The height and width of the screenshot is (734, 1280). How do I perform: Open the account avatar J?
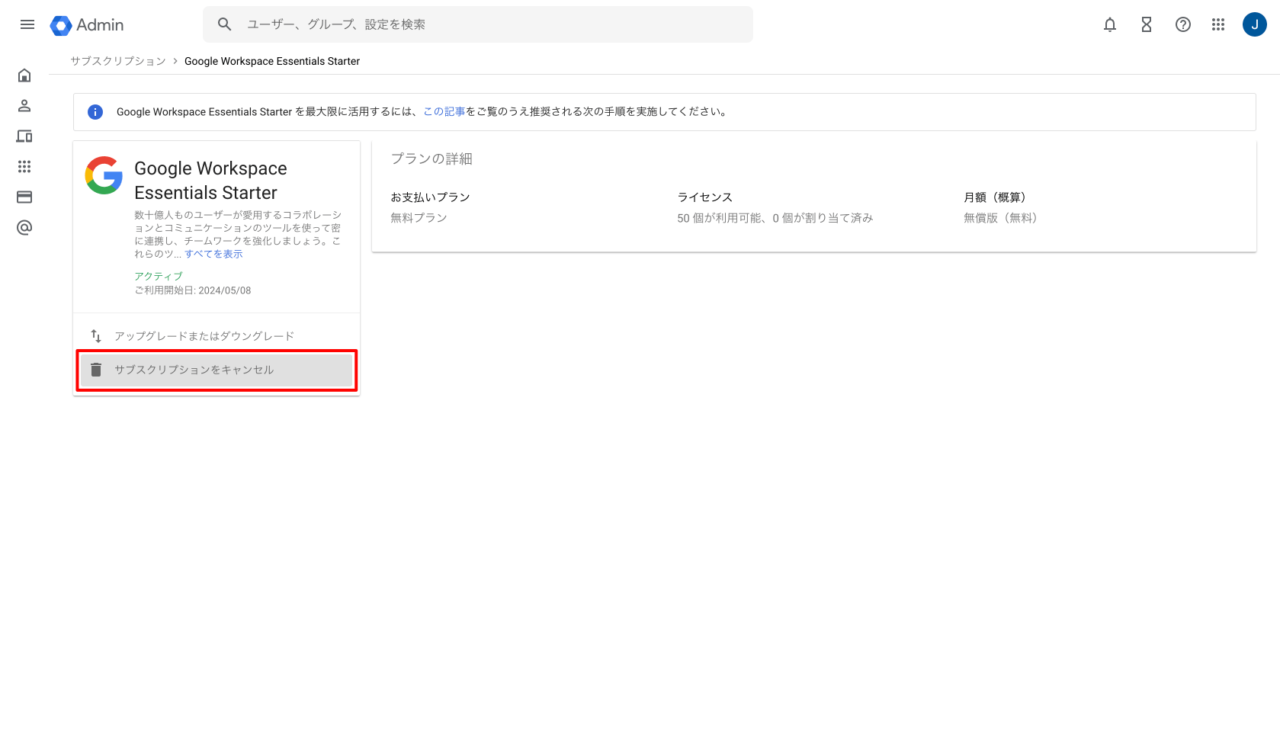point(1254,25)
